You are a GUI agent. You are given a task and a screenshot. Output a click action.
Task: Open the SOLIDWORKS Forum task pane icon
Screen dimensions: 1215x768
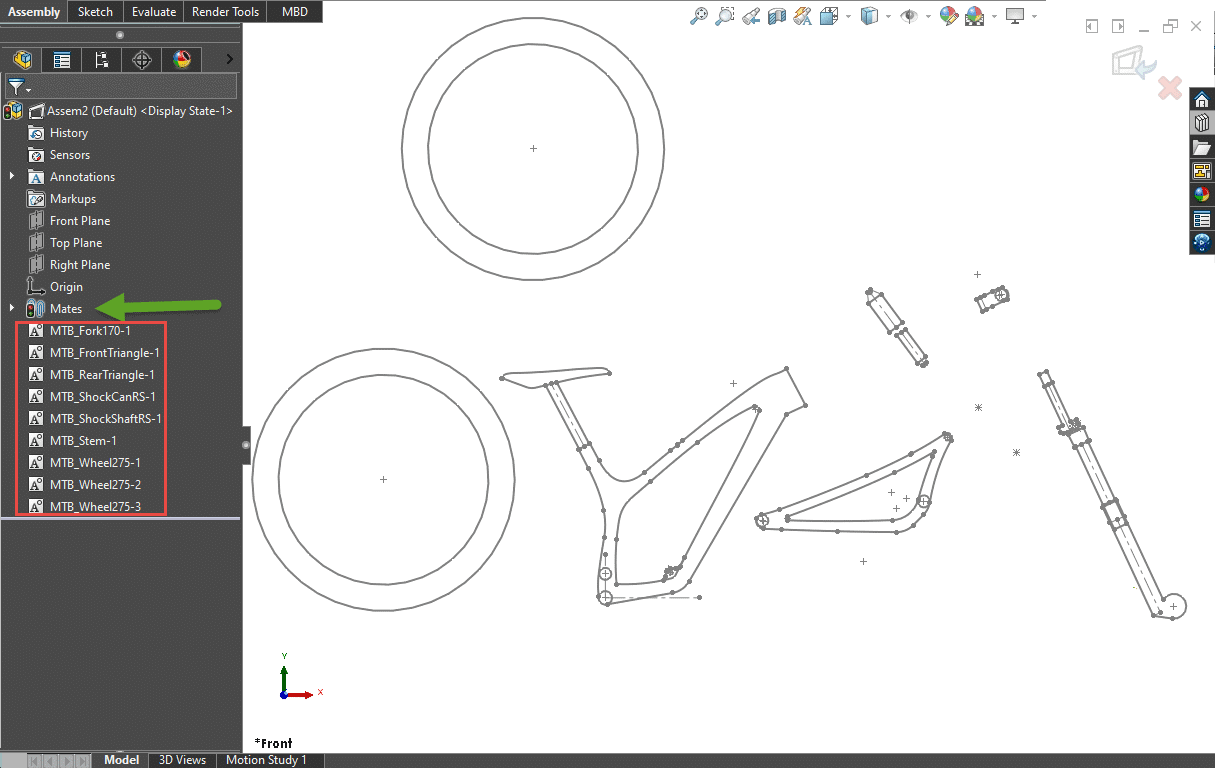tap(1202, 243)
